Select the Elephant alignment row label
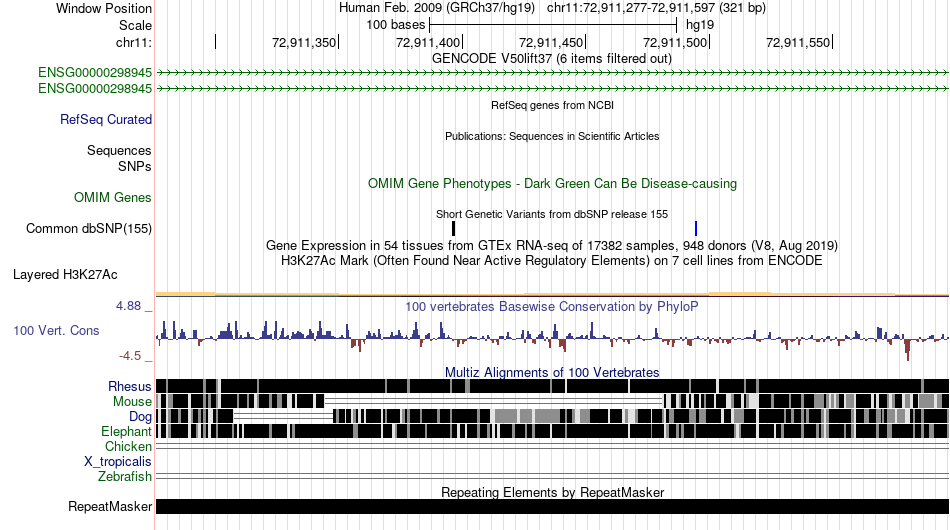 point(126,431)
